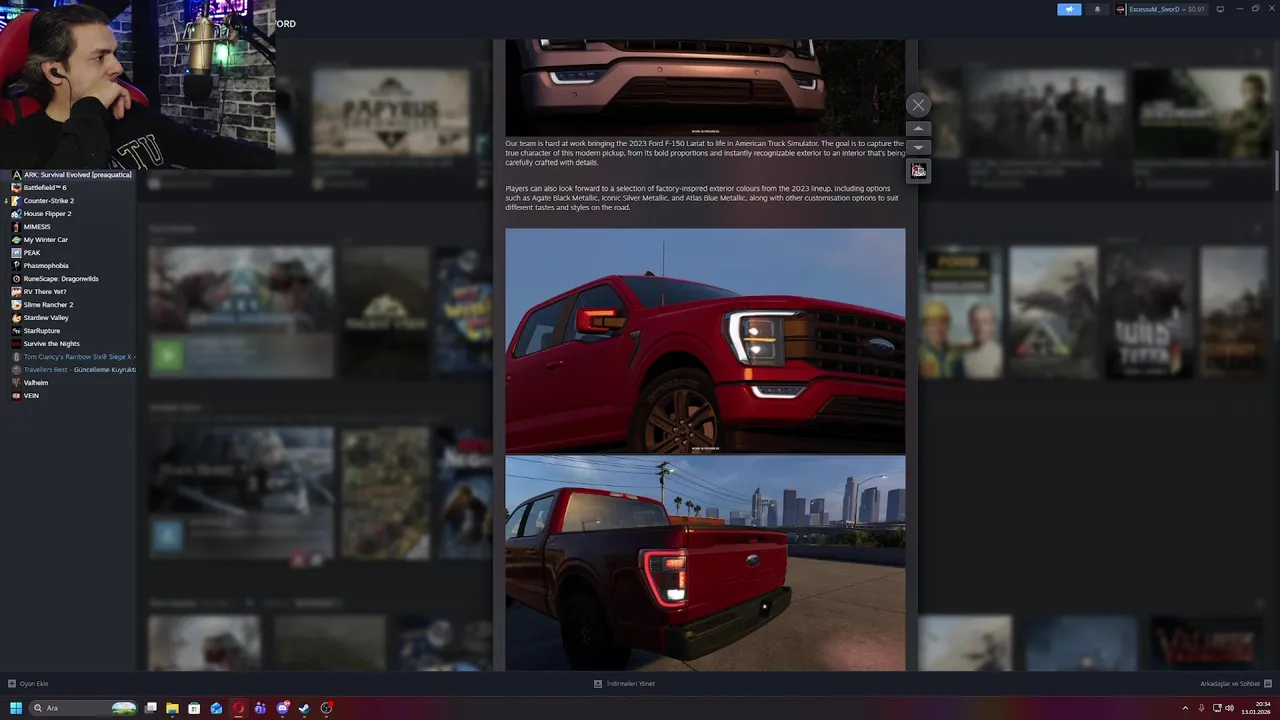Viewport: 1280px width, 720px height.
Task: Click the Stardew Valley chicken icon
Action: pos(16,317)
